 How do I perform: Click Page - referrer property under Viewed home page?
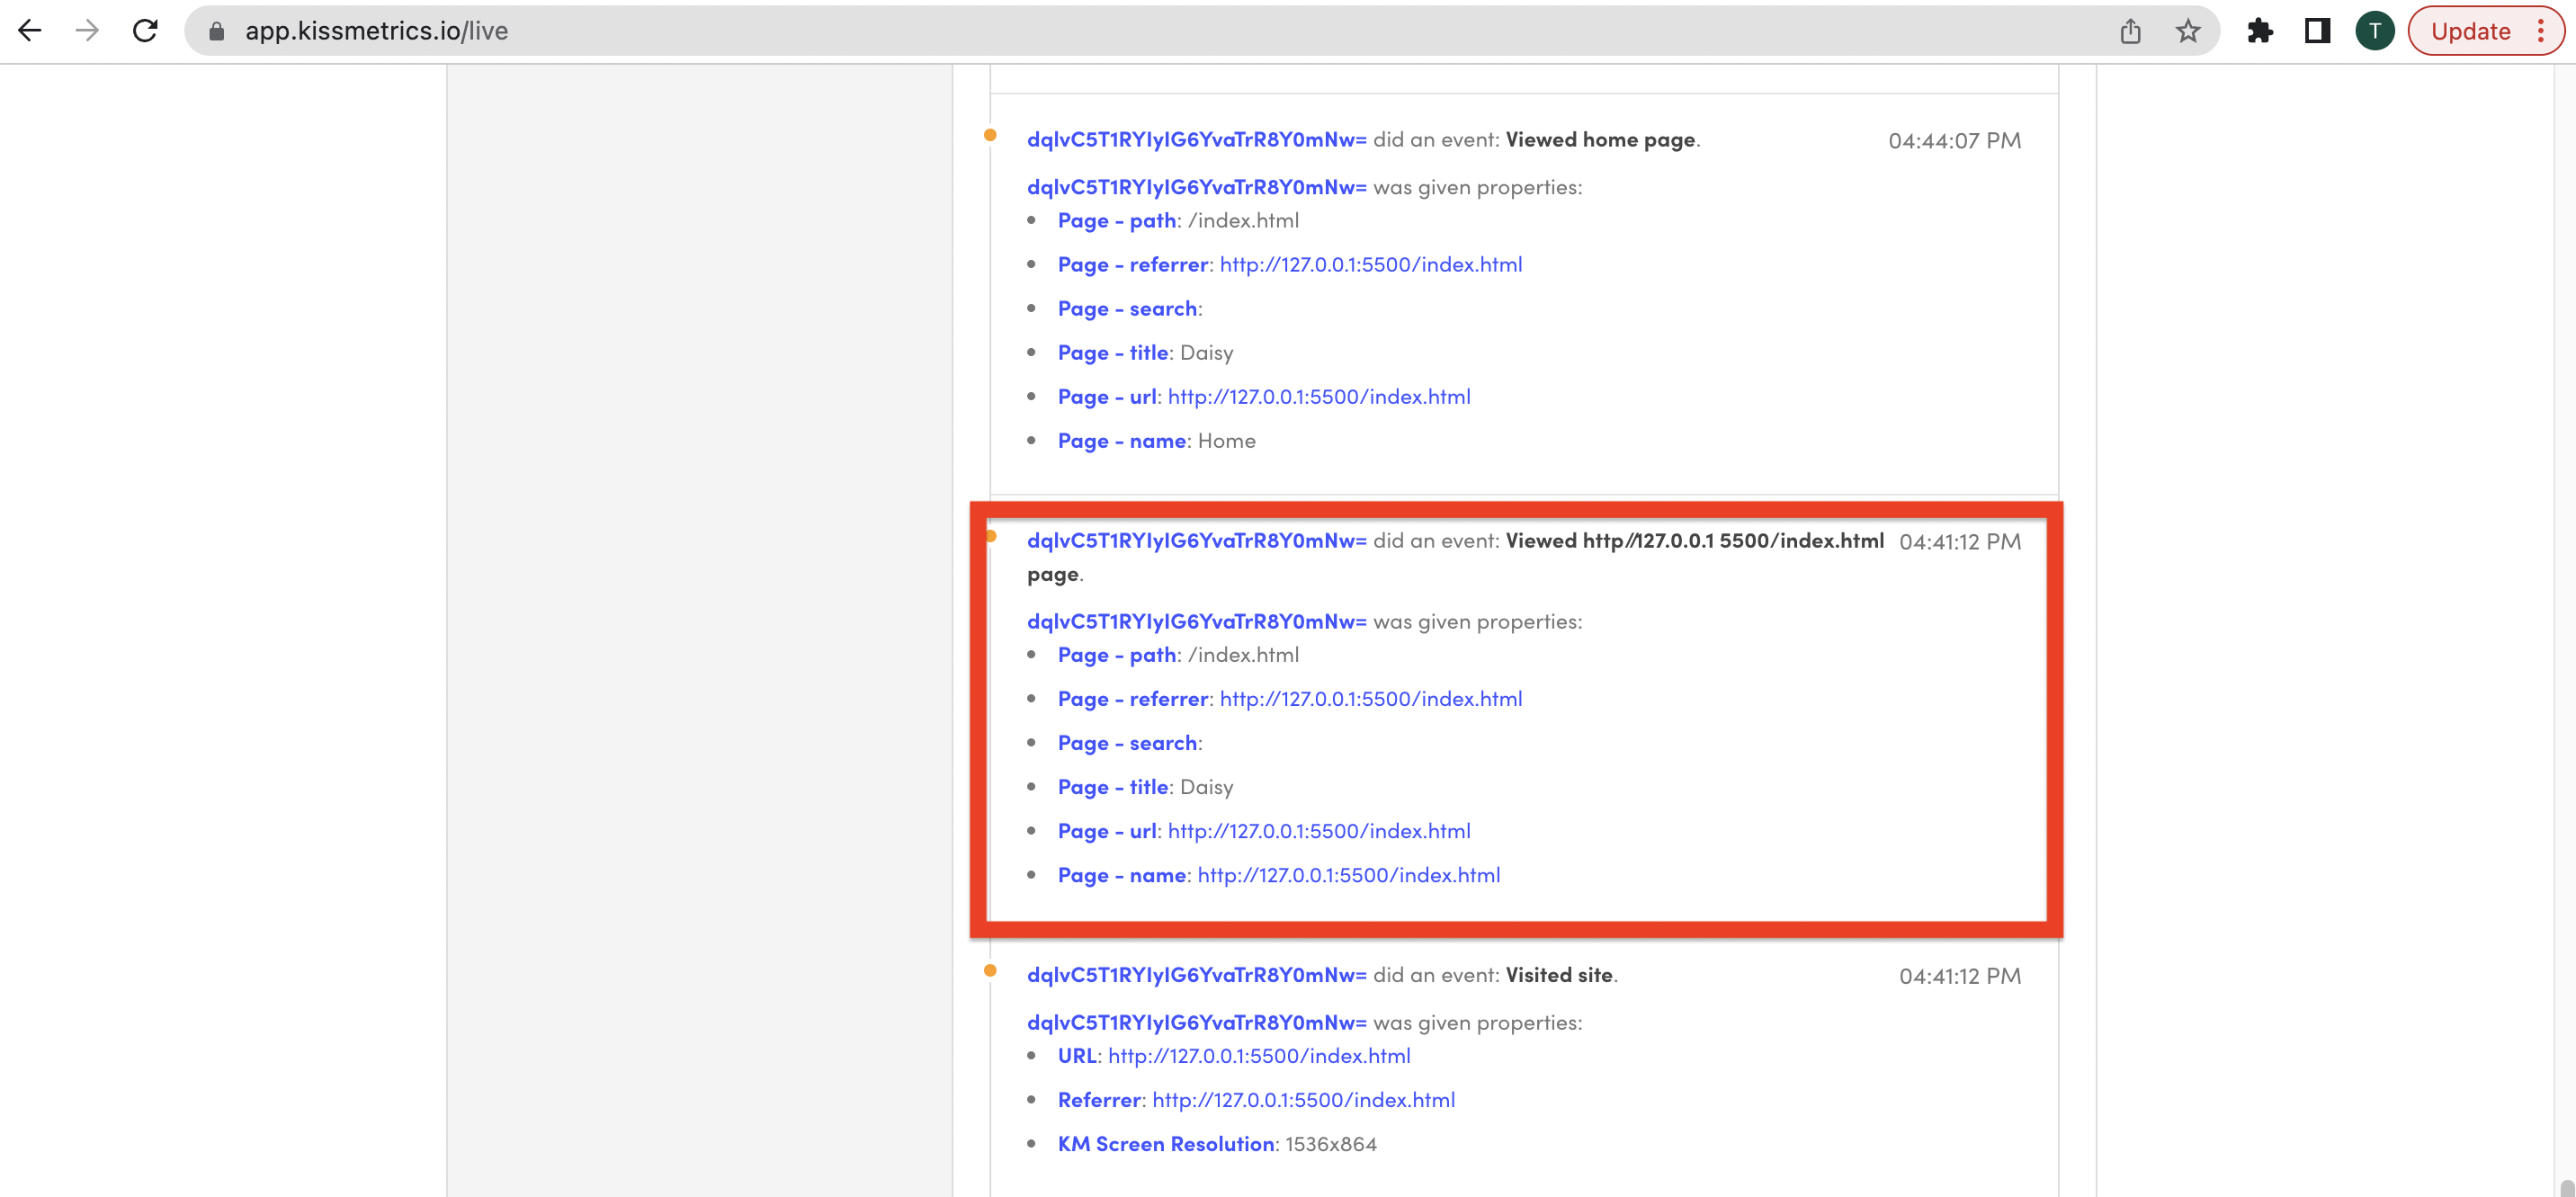pos(1132,265)
